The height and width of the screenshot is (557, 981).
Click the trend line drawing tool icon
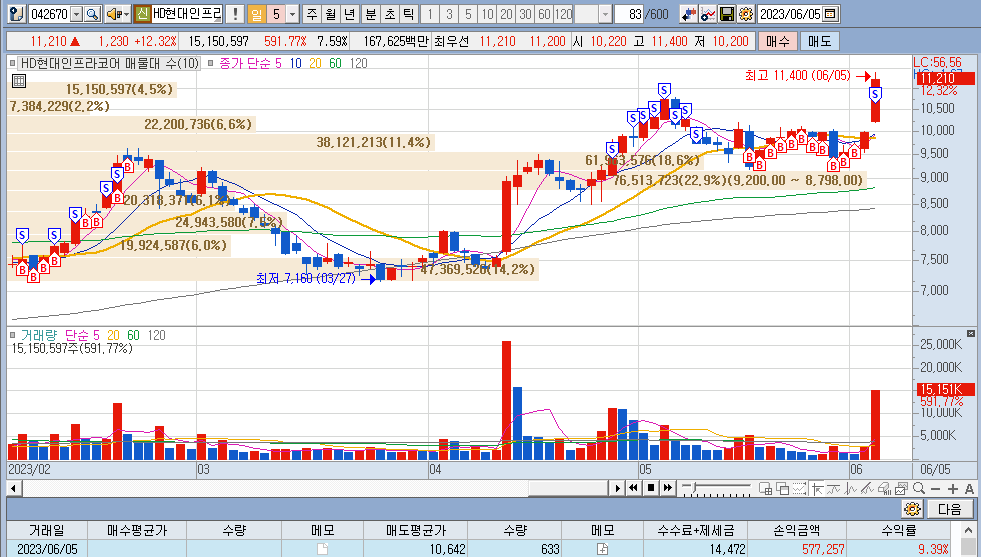867,489
